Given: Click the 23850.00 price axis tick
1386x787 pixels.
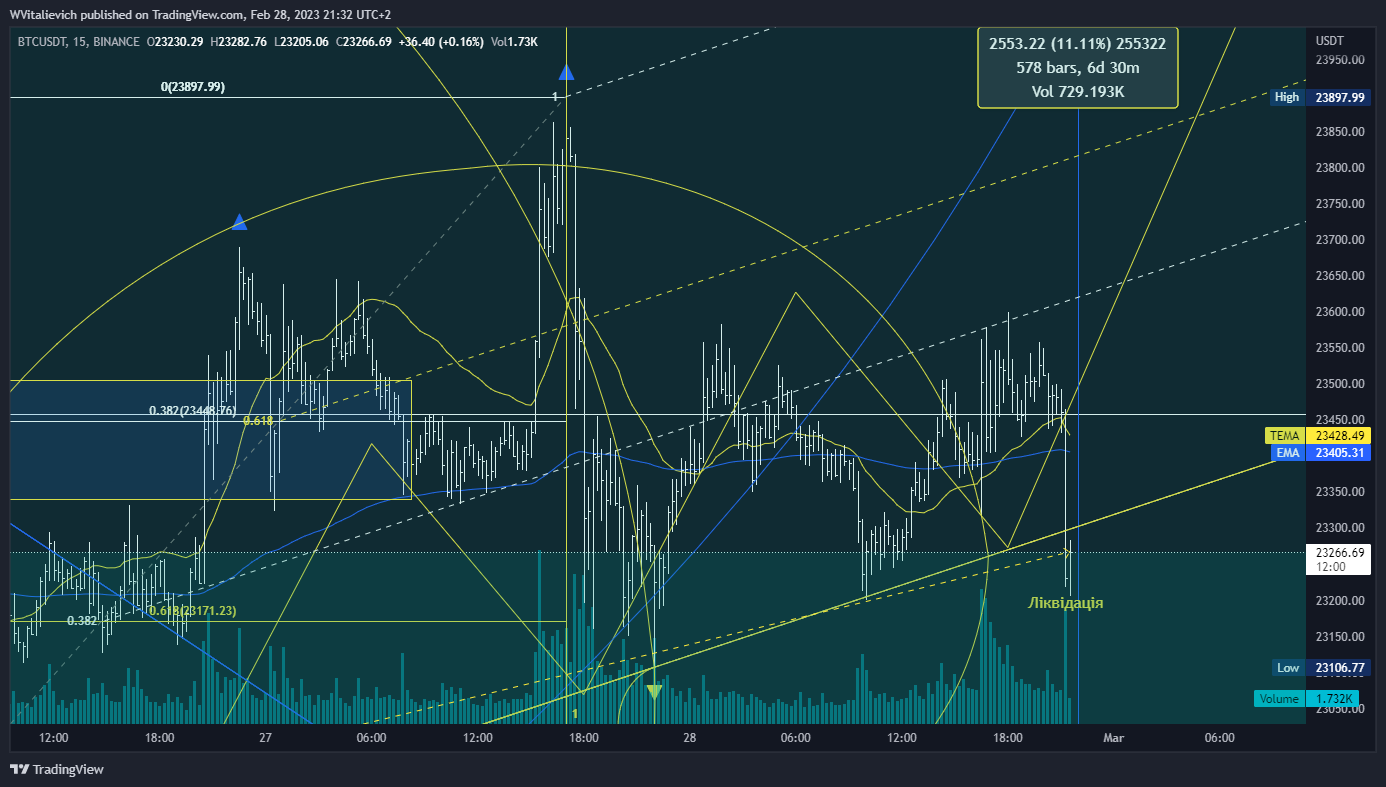Looking at the screenshot, I should coord(1340,132).
